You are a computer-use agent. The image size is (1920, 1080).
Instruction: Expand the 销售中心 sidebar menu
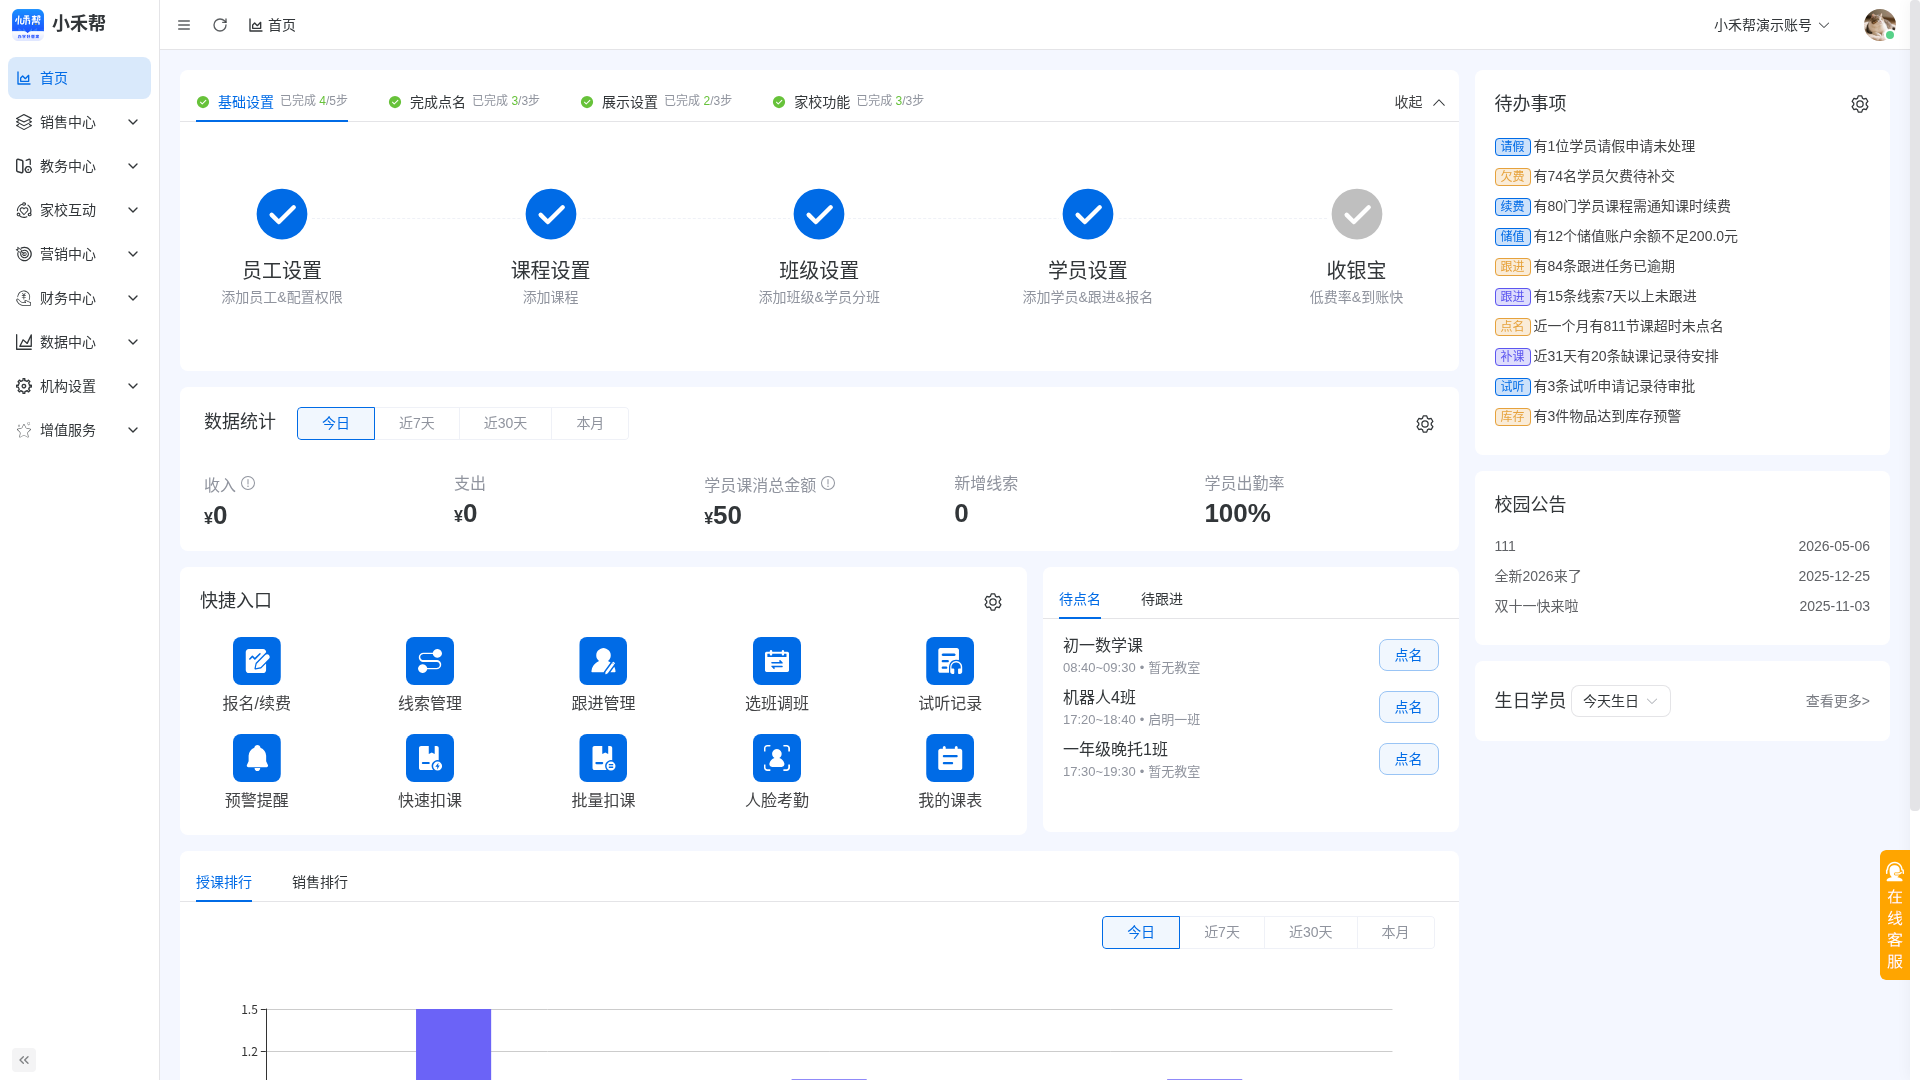(x=79, y=122)
